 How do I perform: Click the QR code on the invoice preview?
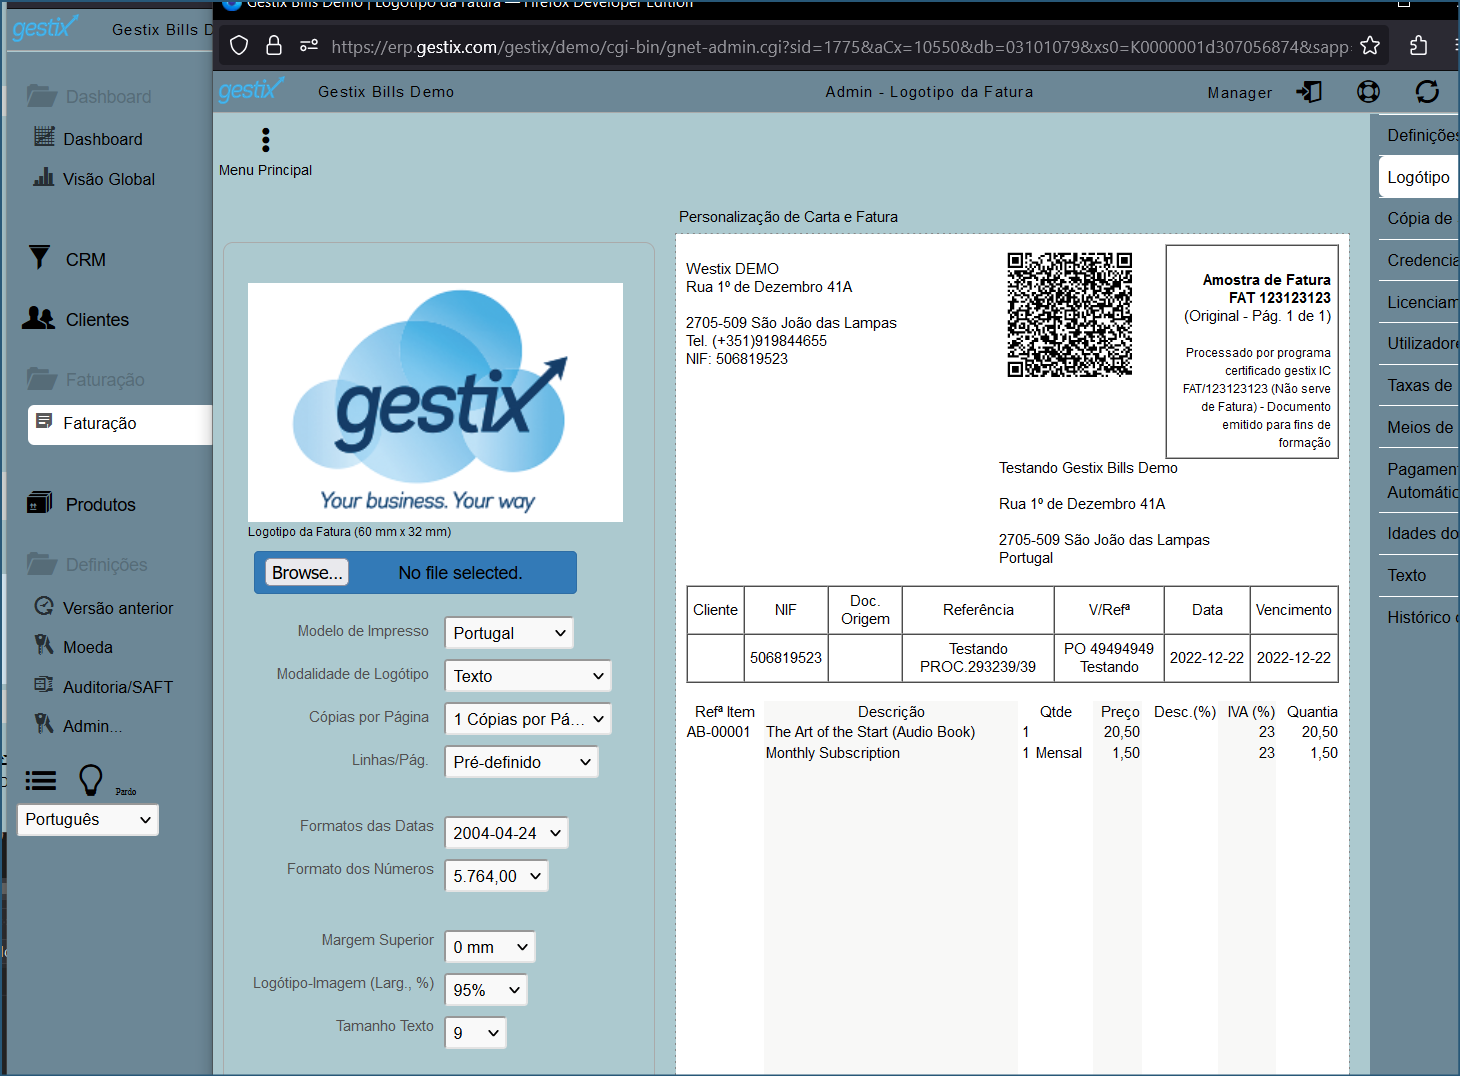point(1069,314)
